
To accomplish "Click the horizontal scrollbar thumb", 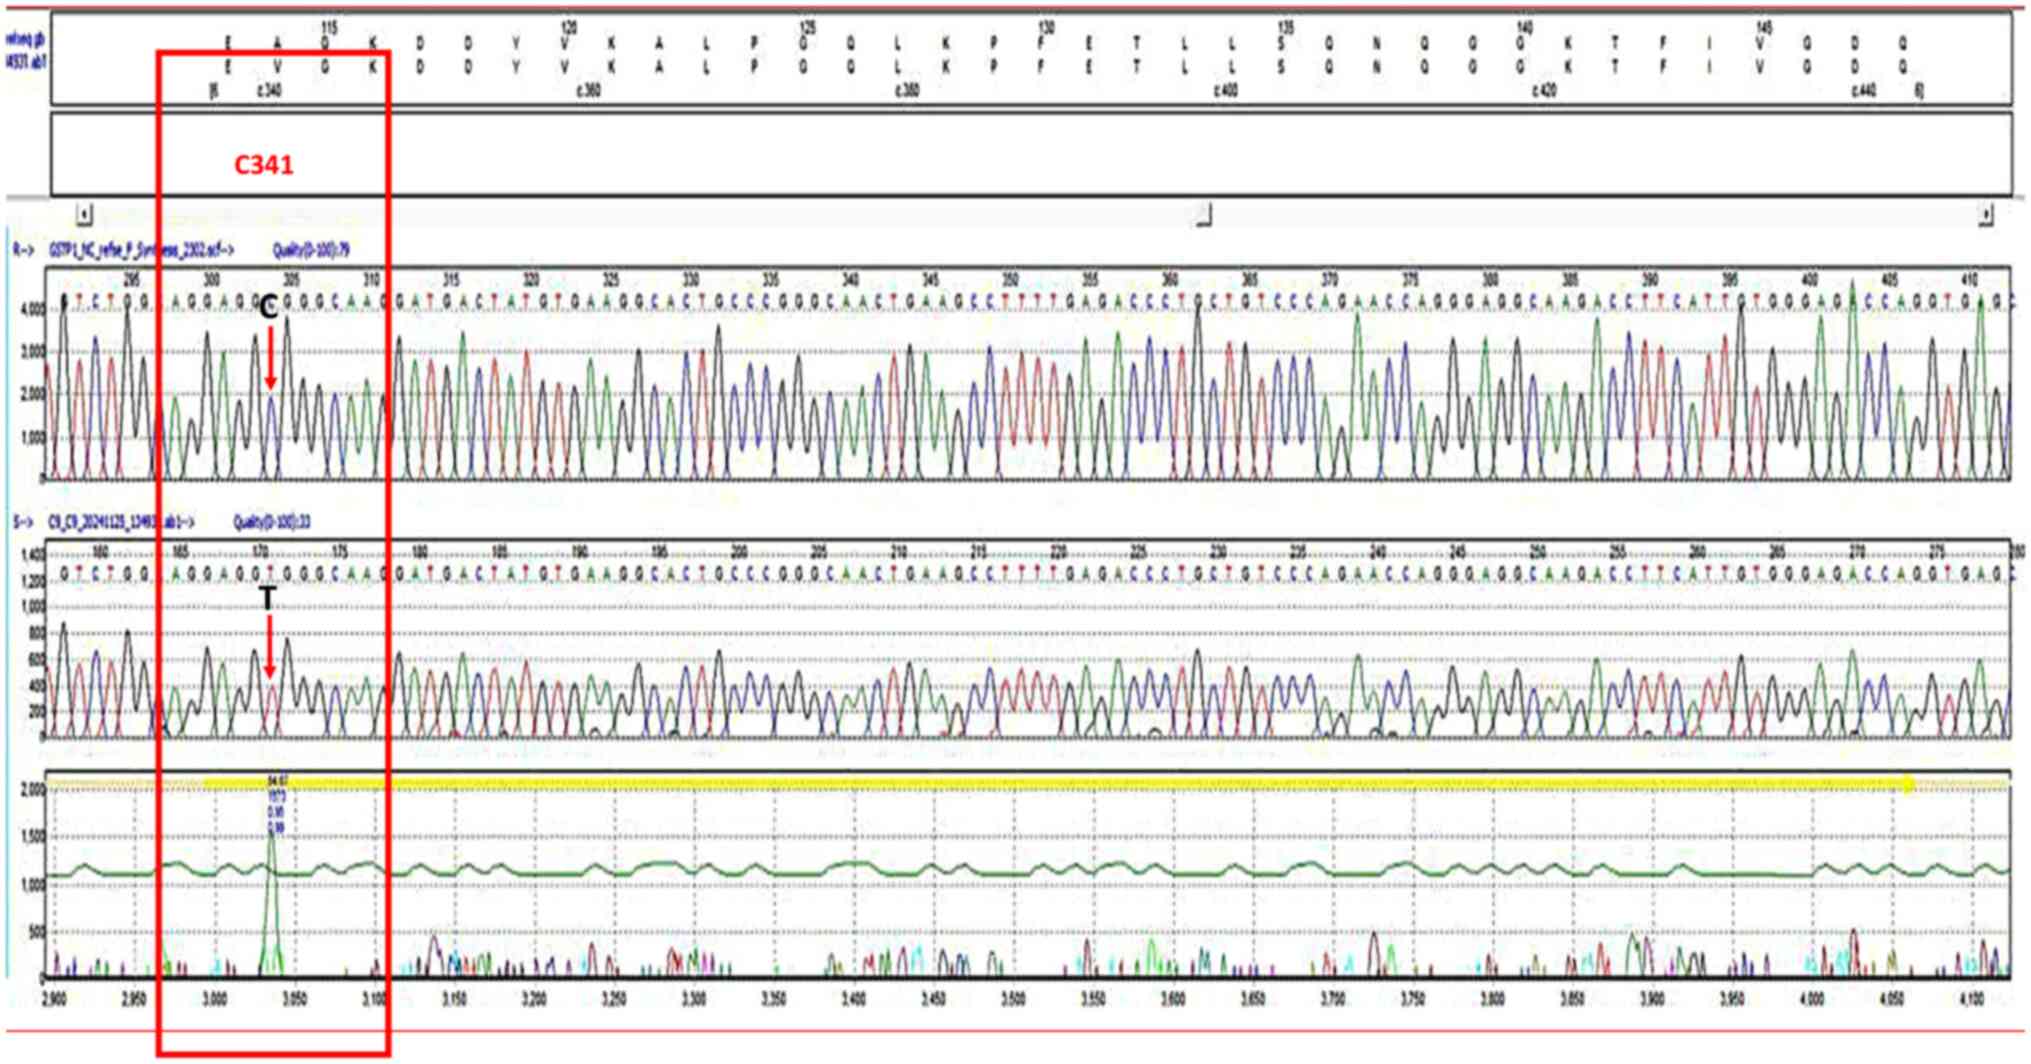I will tap(1204, 215).
